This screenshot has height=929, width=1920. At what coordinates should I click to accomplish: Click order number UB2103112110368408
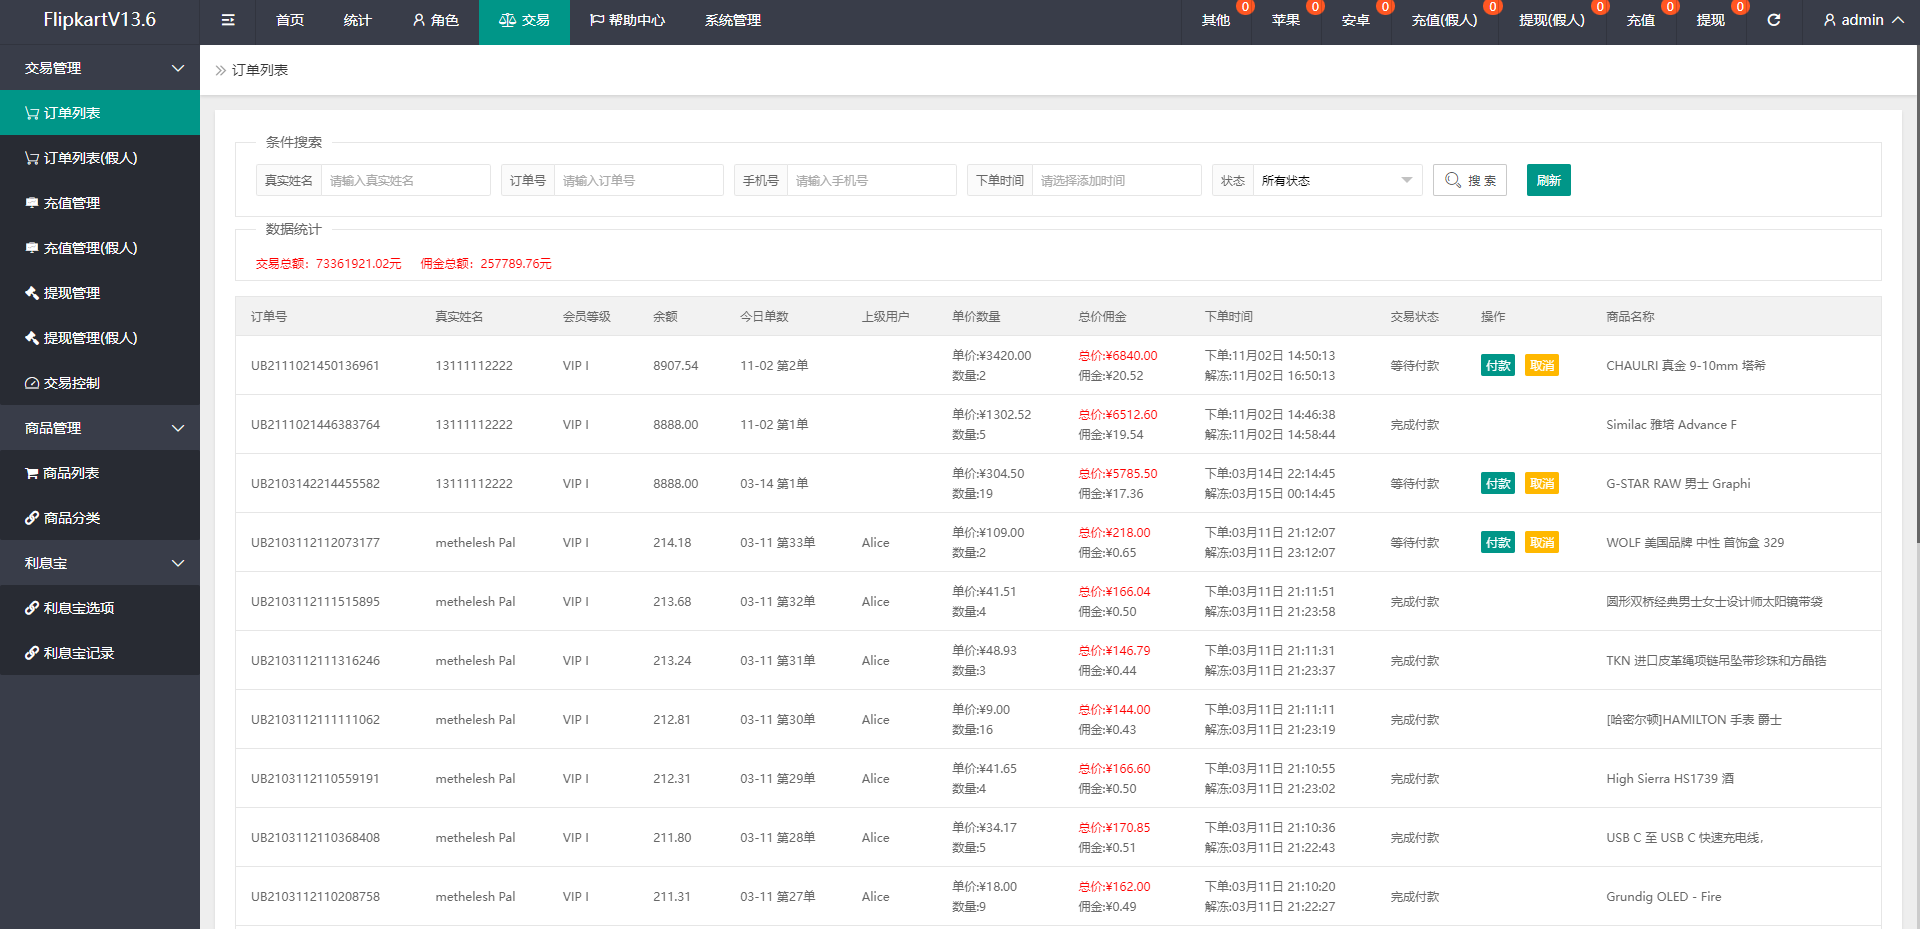tap(315, 838)
